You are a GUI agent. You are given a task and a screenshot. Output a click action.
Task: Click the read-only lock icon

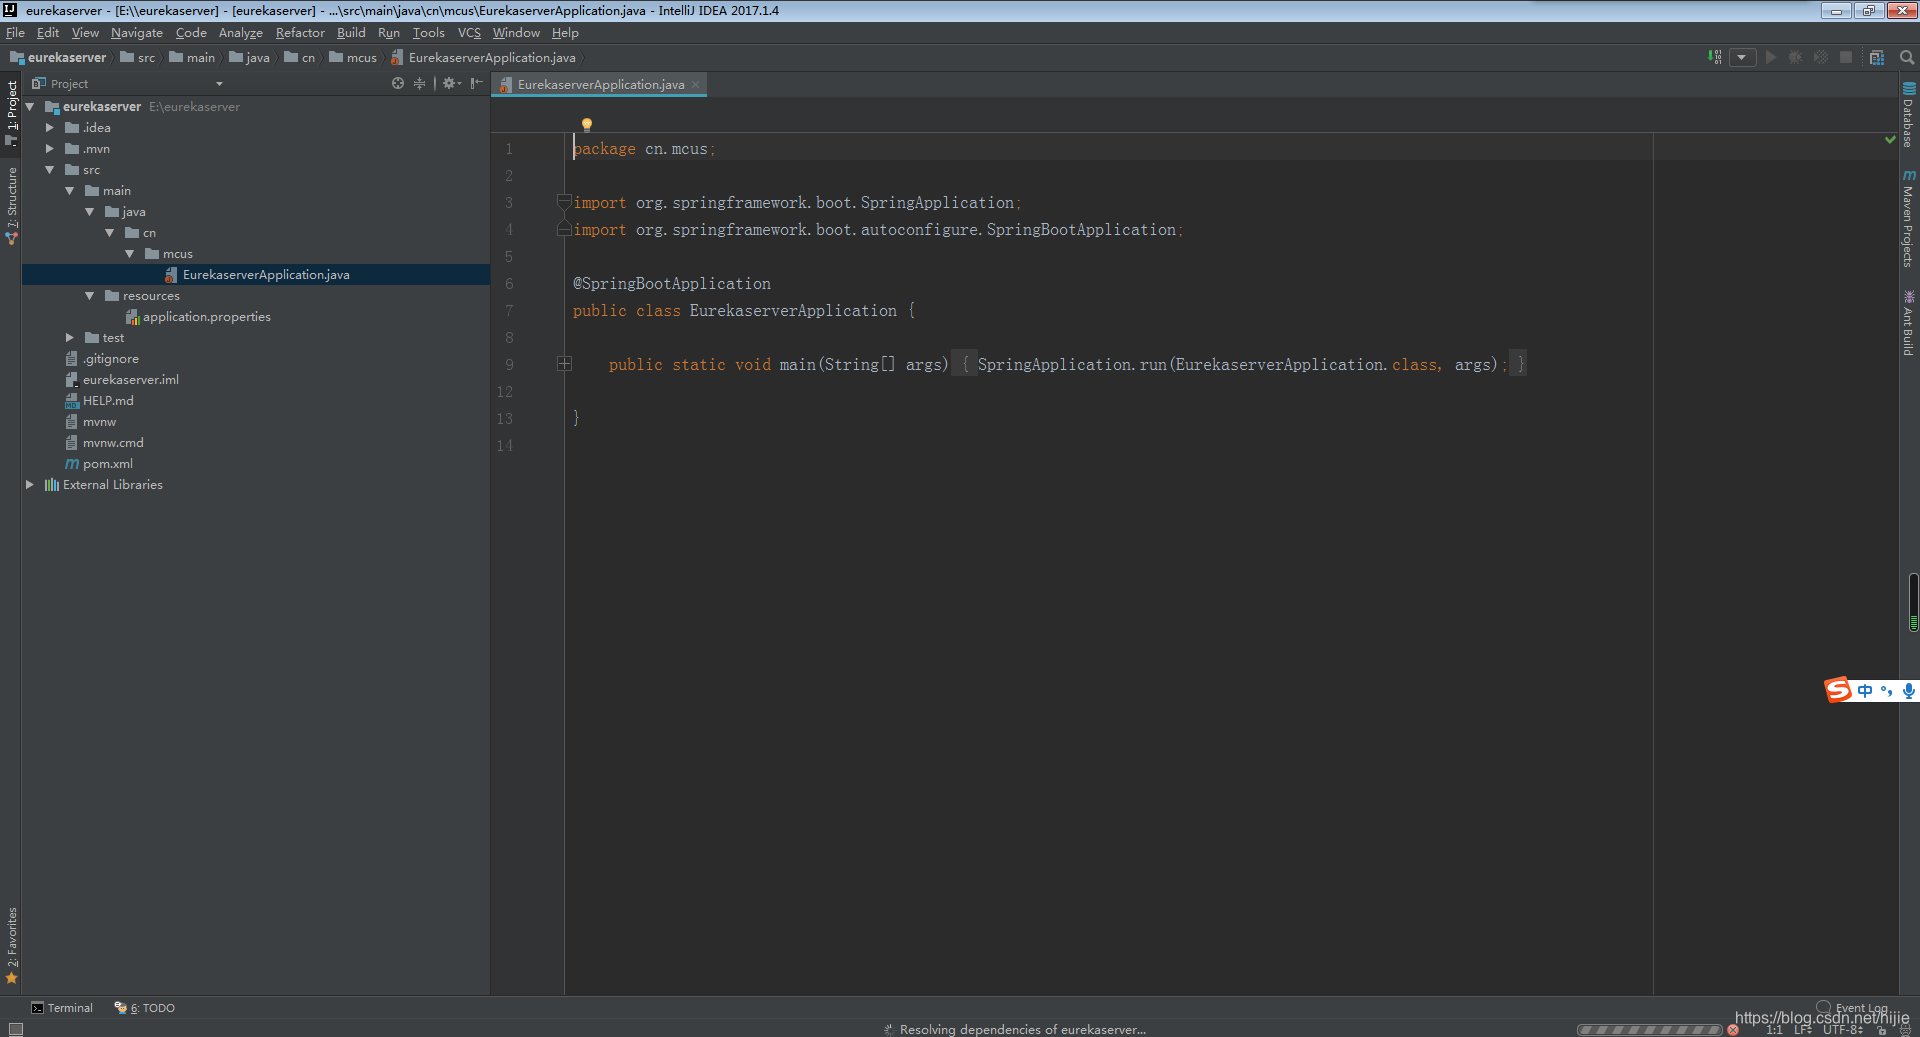click(x=1882, y=1029)
